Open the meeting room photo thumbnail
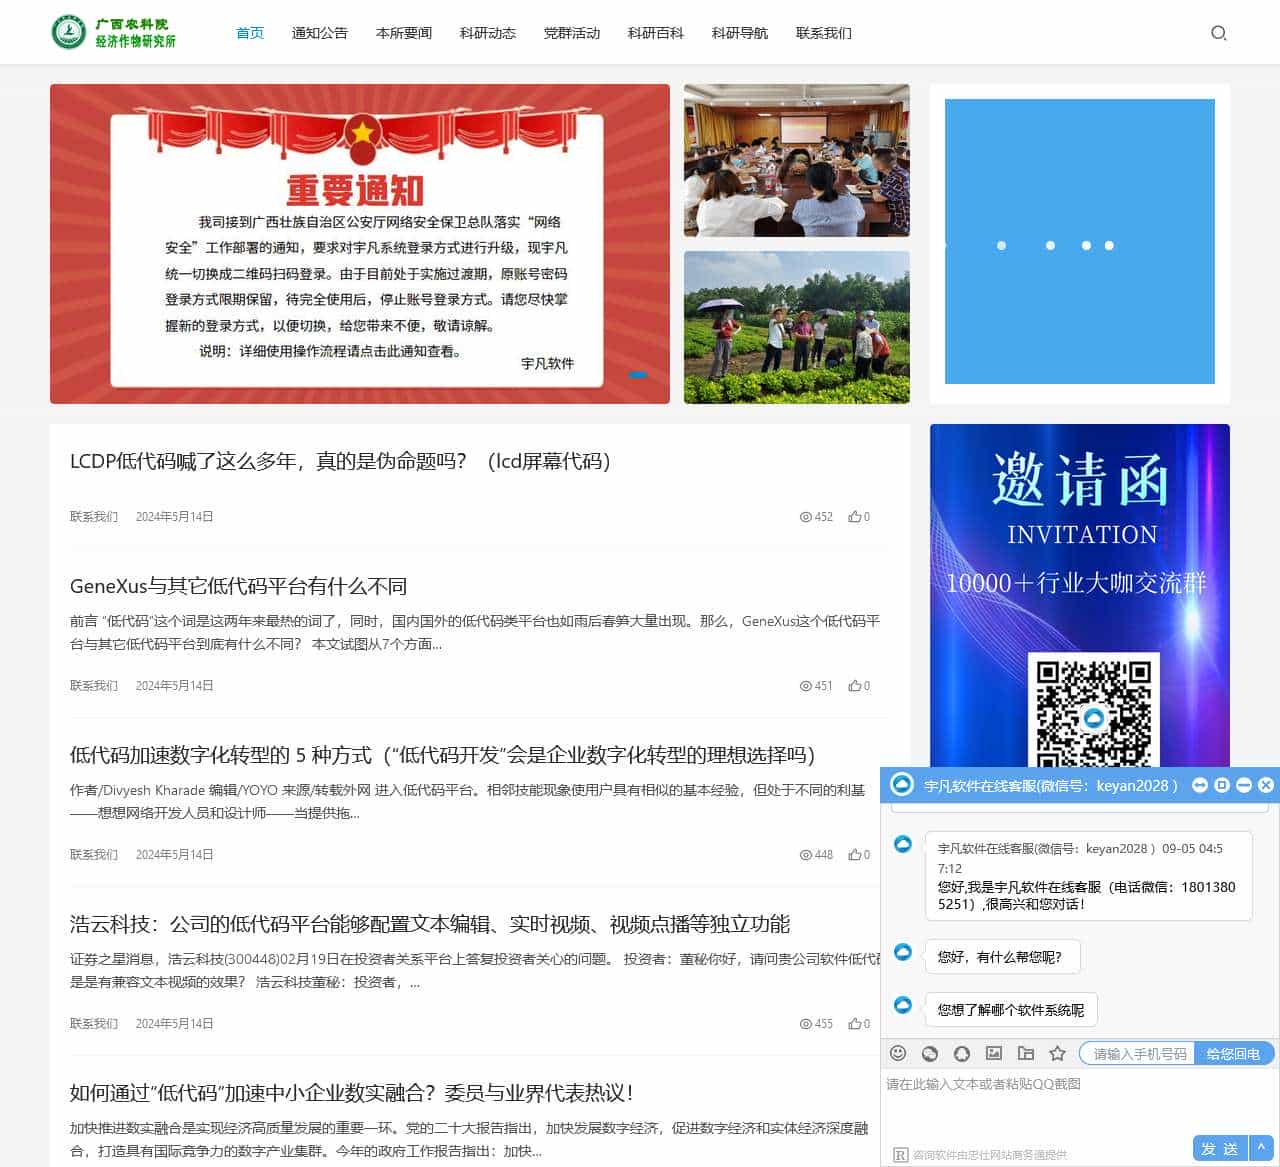The image size is (1280, 1167). [797, 160]
